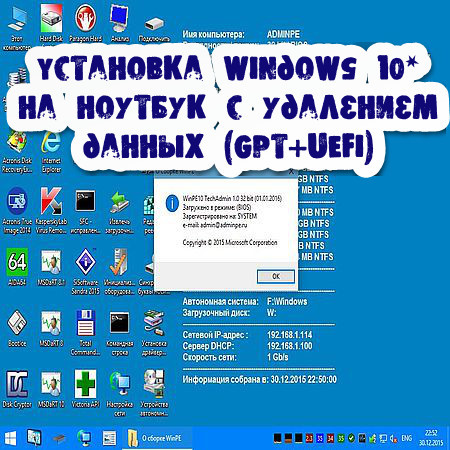The height and width of the screenshot is (450, 450).
Task: Click the red tray temperature icon 34
Action: click(330, 438)
